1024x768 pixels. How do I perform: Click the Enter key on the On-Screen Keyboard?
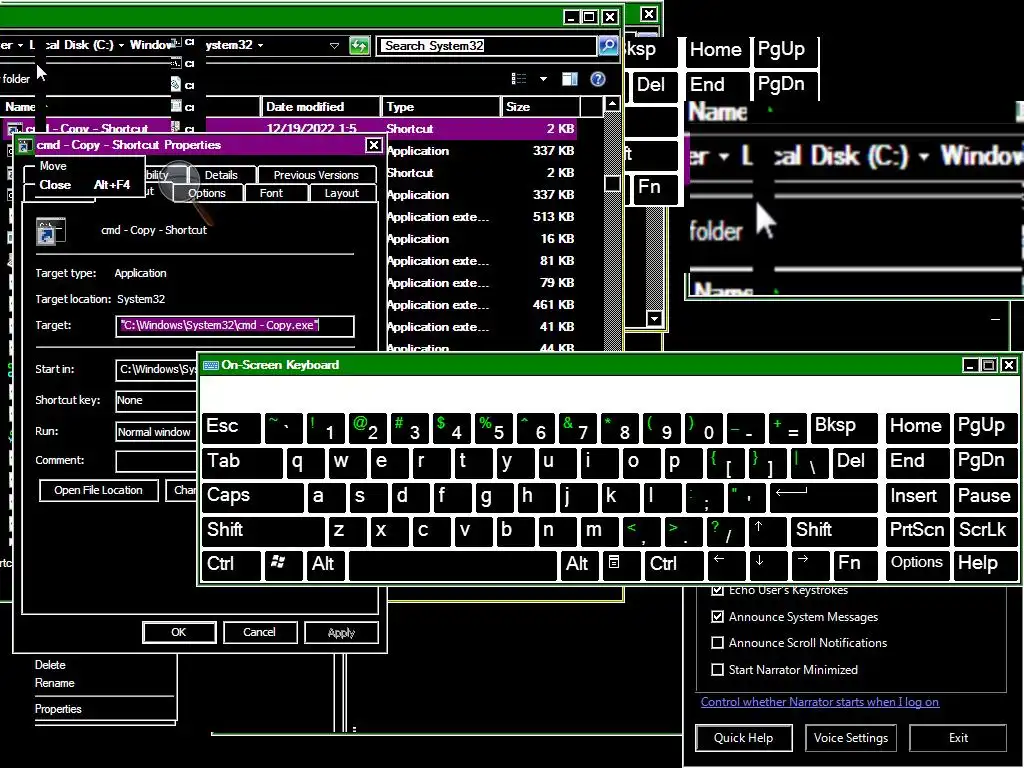tap(823, 496)
